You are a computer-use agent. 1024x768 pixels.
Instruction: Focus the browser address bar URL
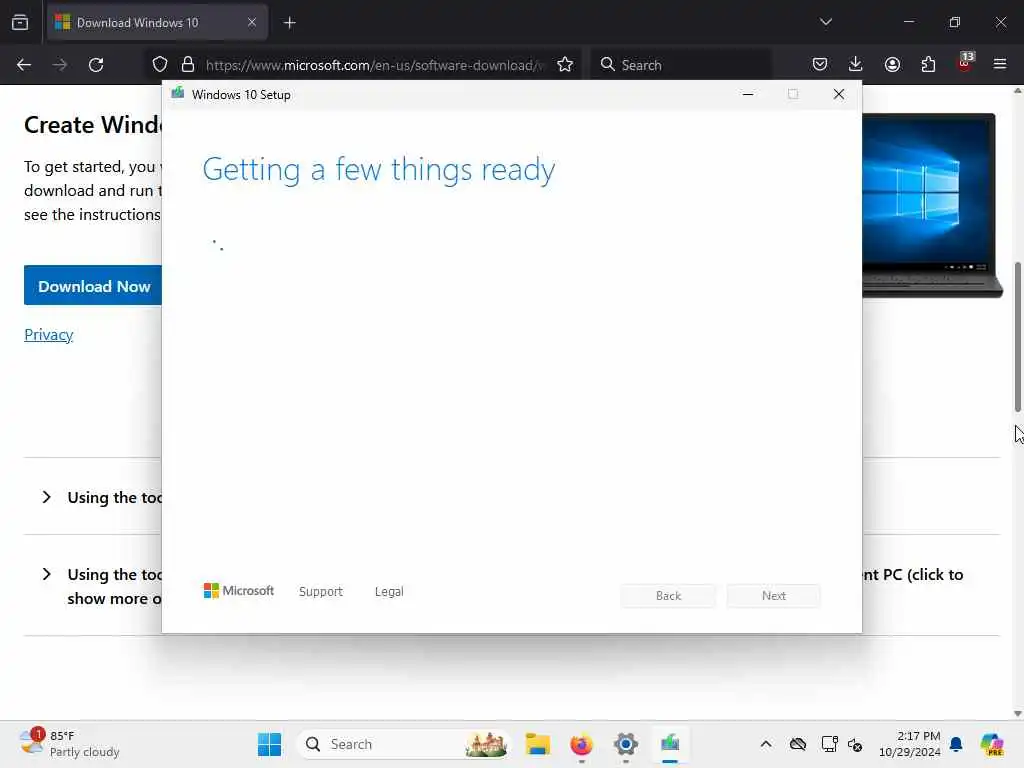coord(374,65)
